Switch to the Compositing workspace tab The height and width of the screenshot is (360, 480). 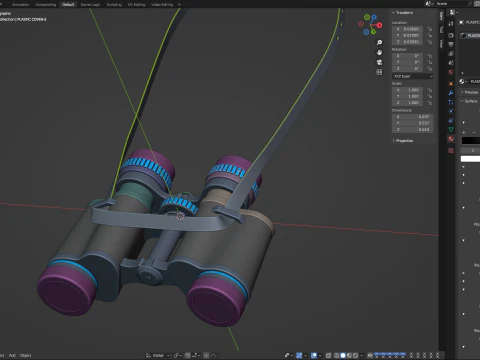46,4
